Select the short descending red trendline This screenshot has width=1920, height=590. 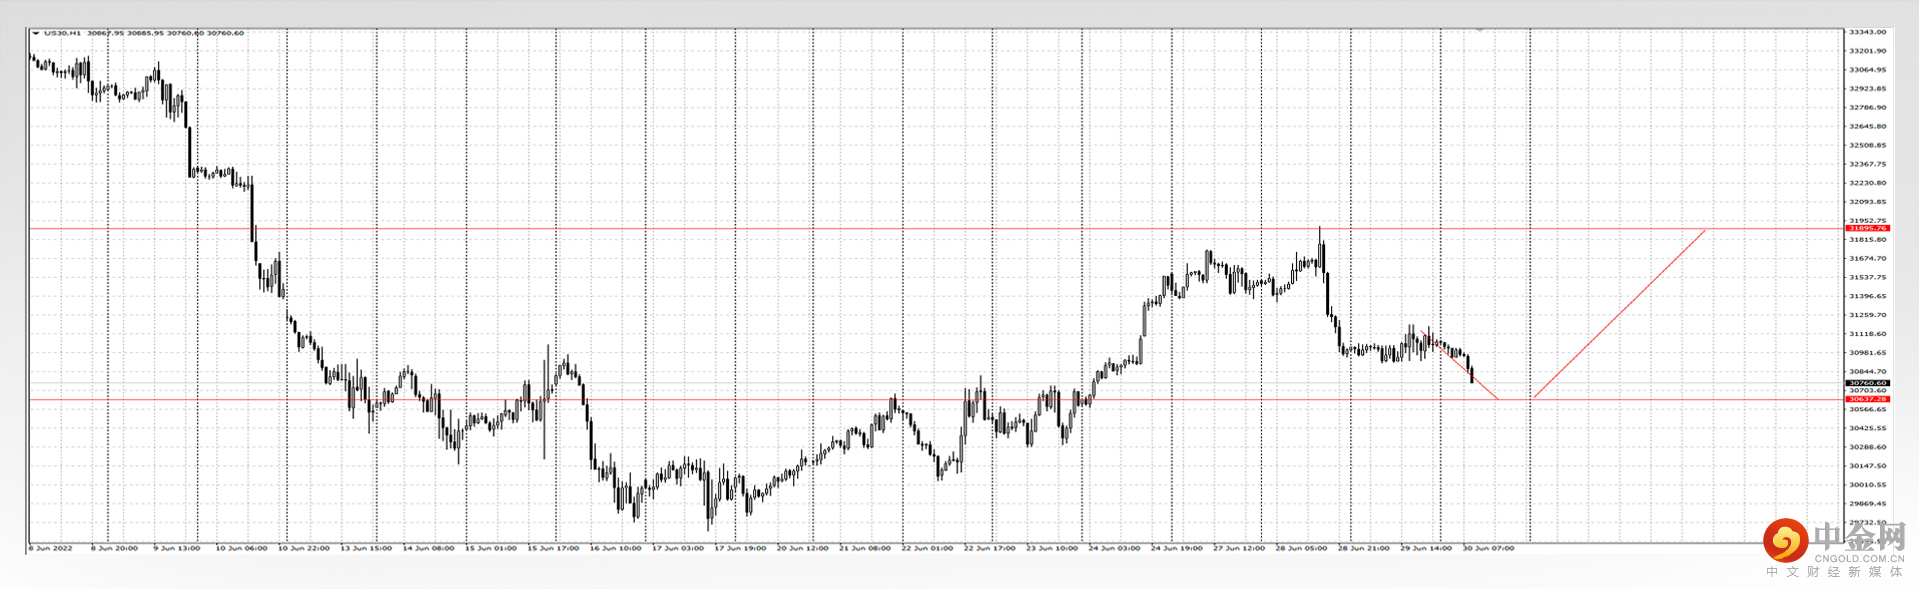pos(1459,364)
